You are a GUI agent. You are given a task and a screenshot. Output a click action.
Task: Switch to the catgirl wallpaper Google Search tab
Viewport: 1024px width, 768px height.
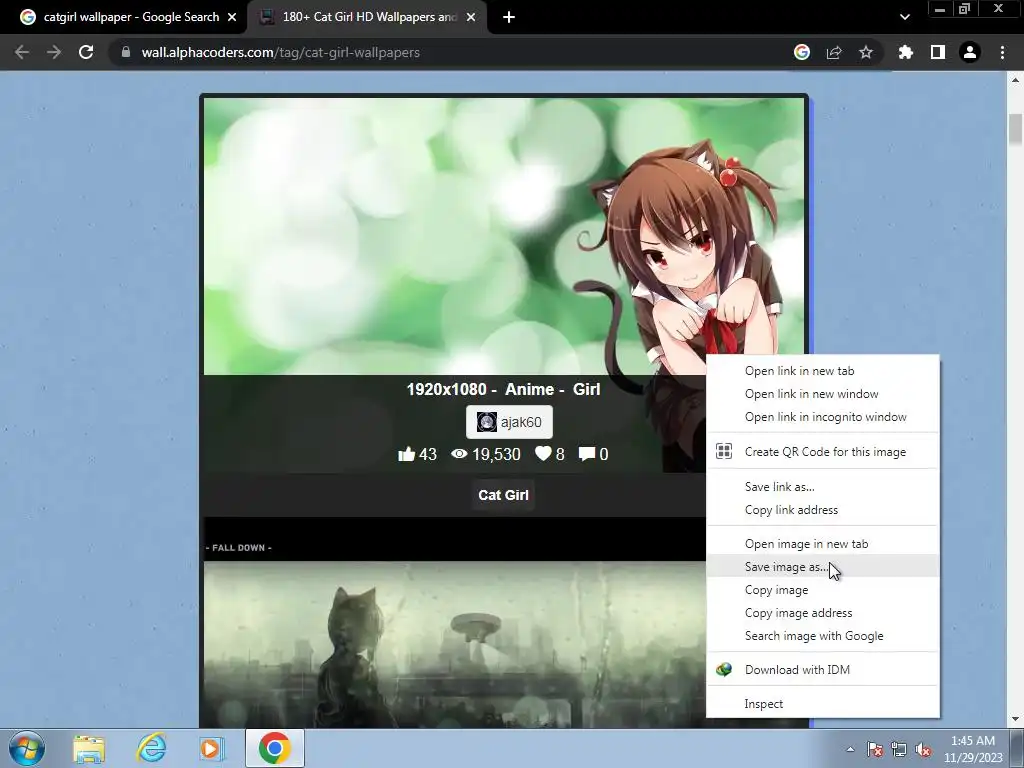pos(129,17)
